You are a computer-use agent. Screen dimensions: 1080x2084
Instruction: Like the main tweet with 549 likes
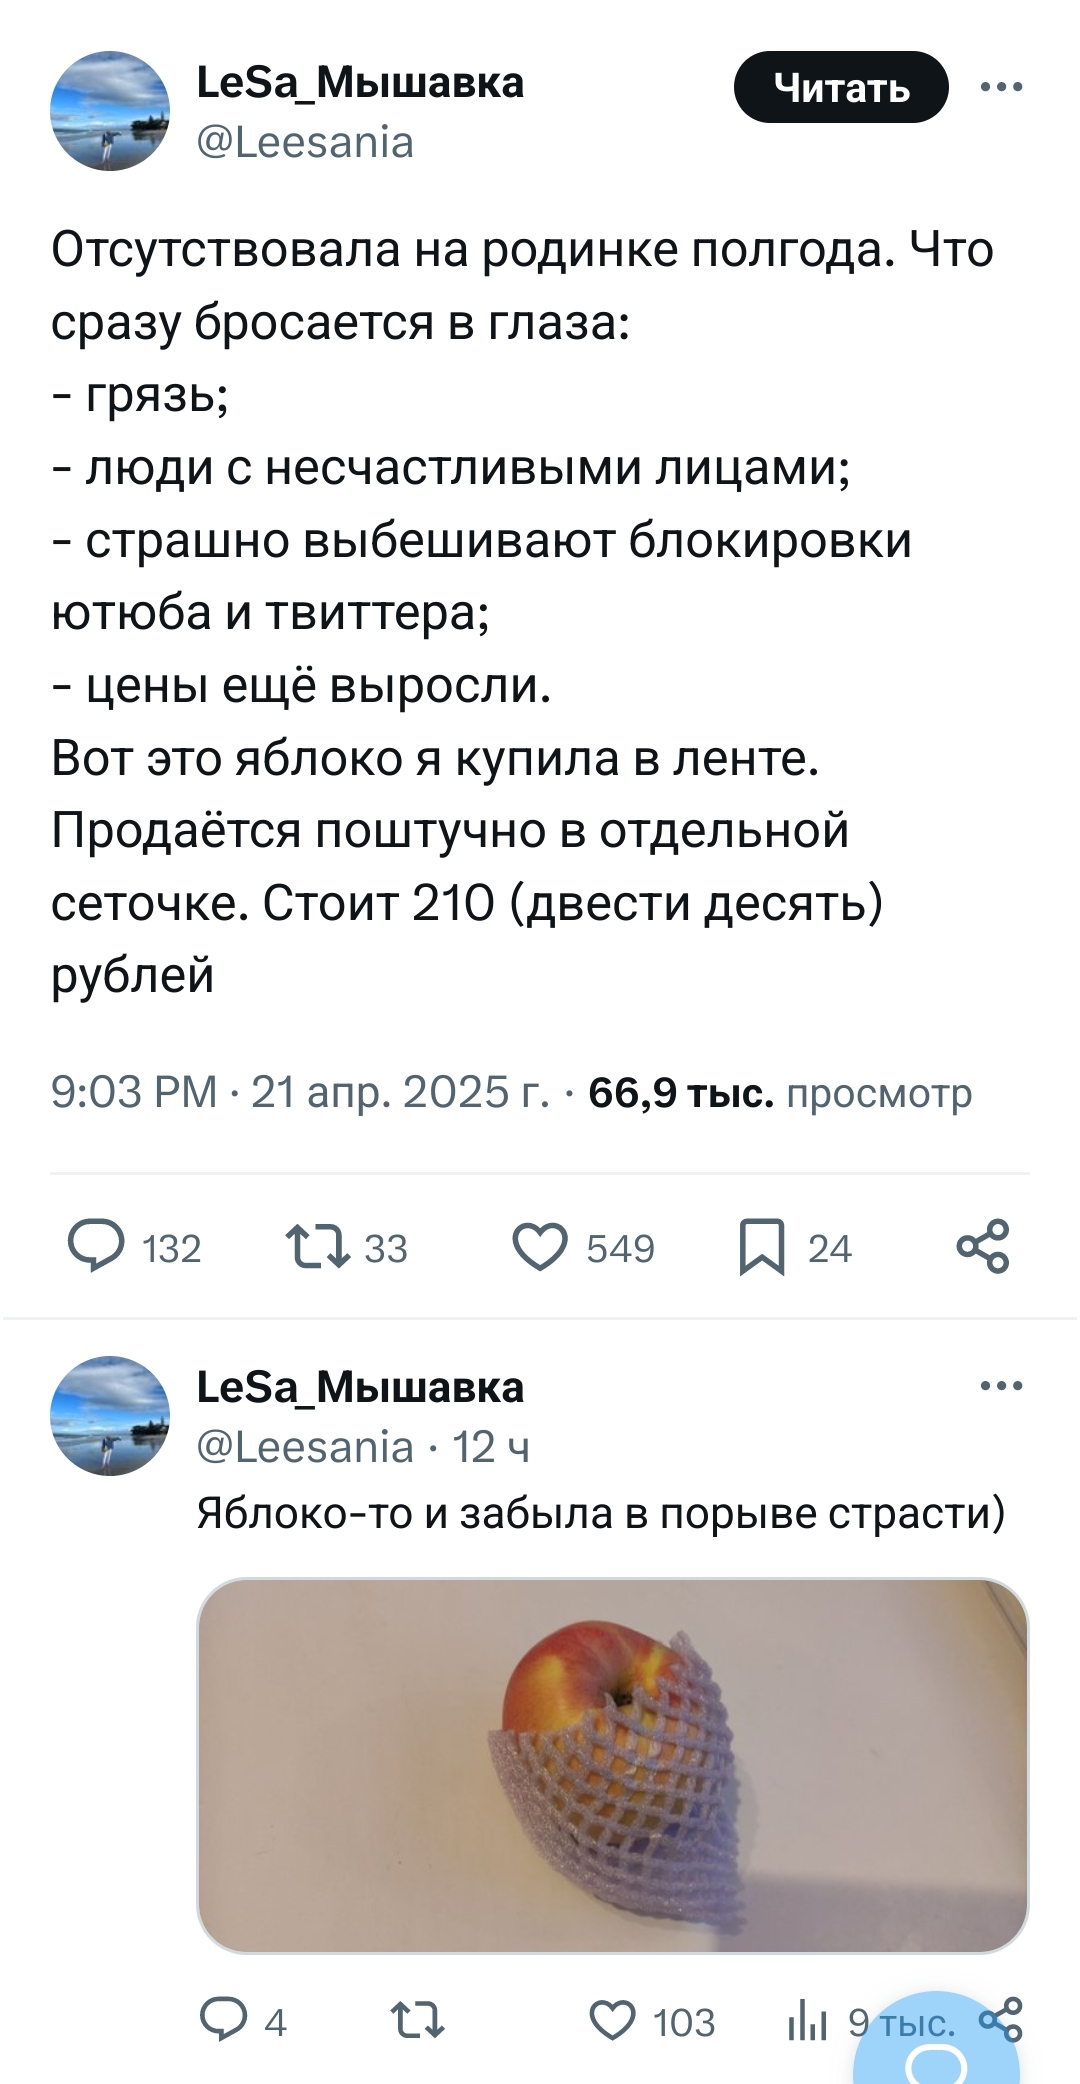click(540, 1247)
